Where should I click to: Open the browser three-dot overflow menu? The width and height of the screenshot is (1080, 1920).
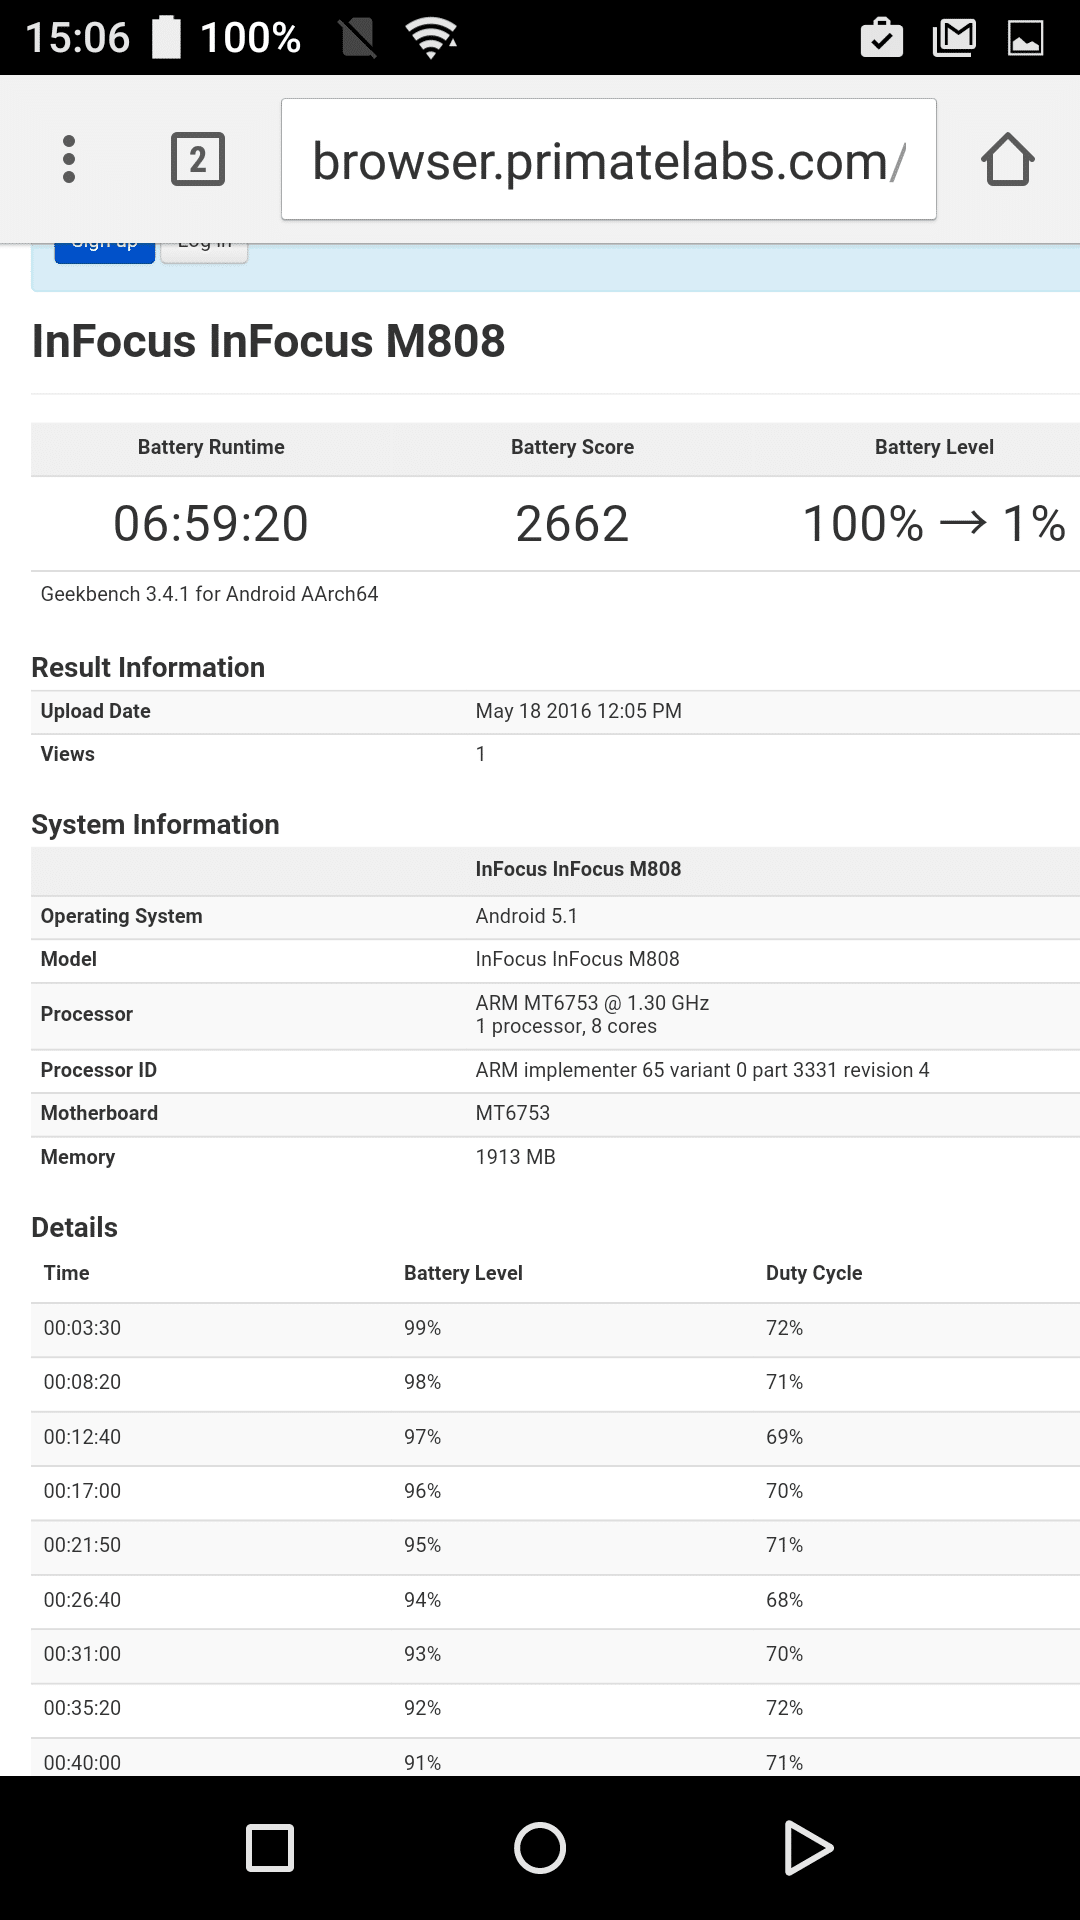coord(69,159)
